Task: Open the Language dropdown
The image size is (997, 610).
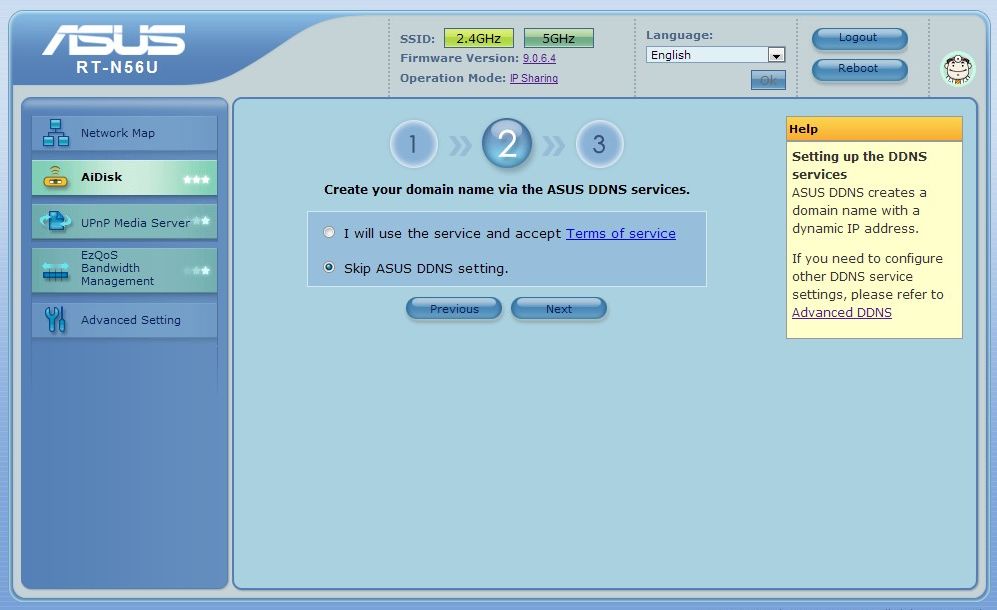Action: (x=715, y=55)
